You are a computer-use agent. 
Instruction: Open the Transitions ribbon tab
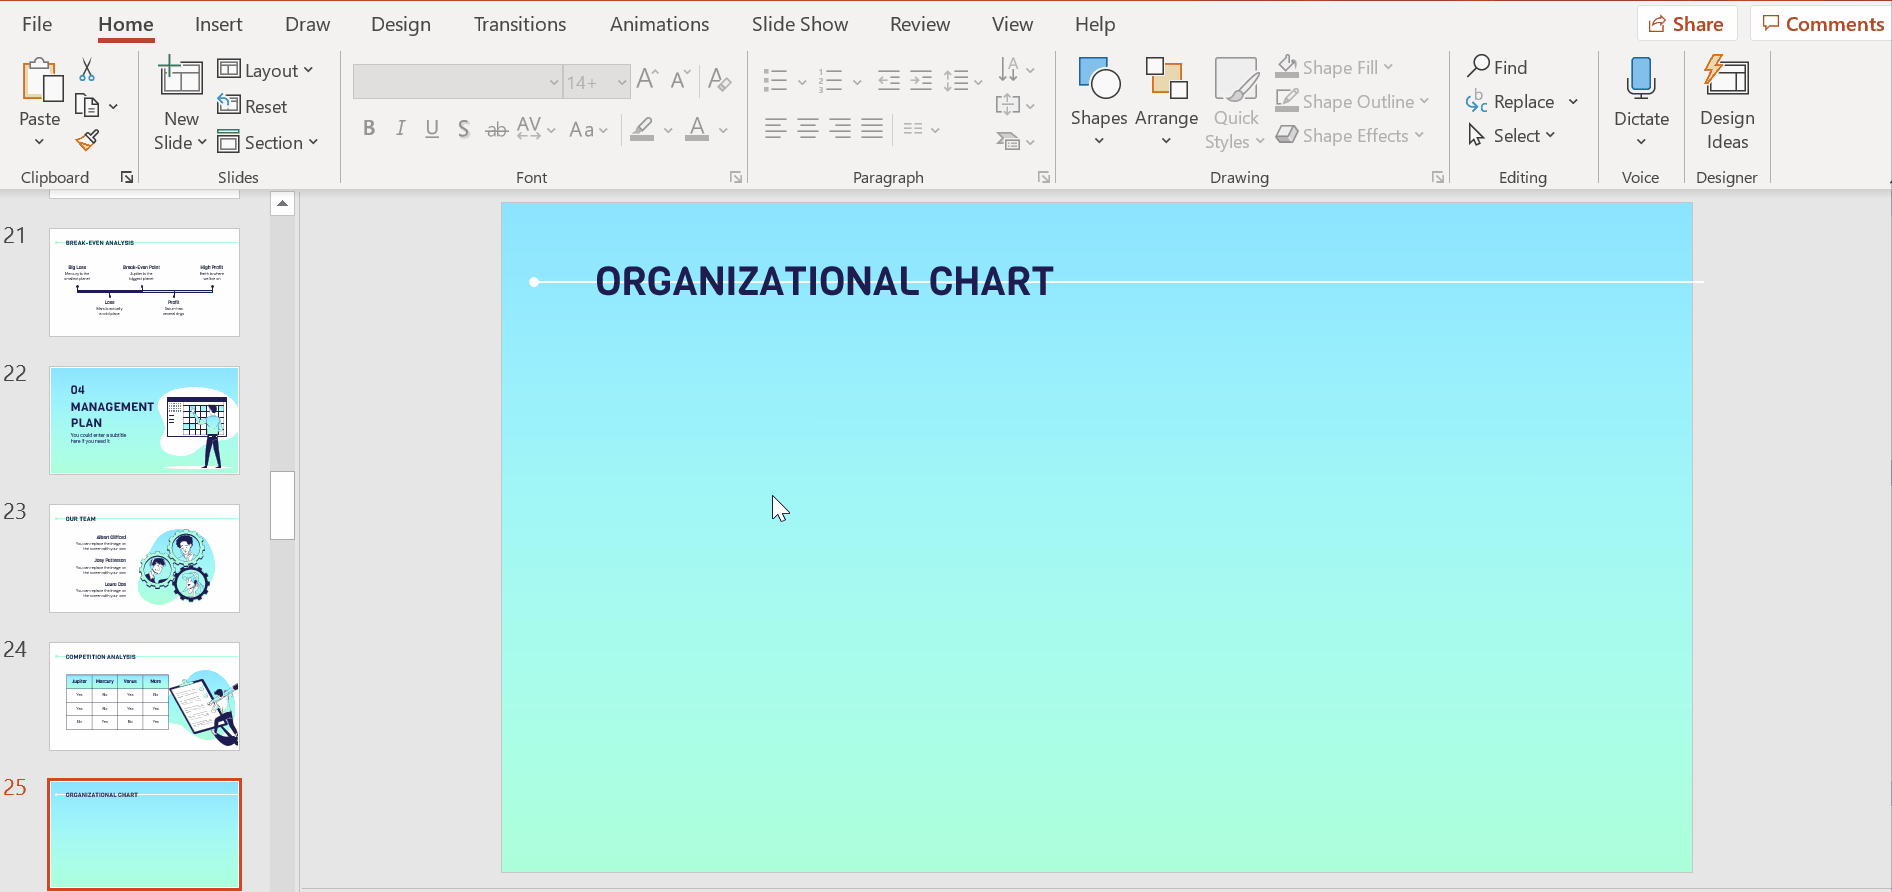tap(519, 24)
